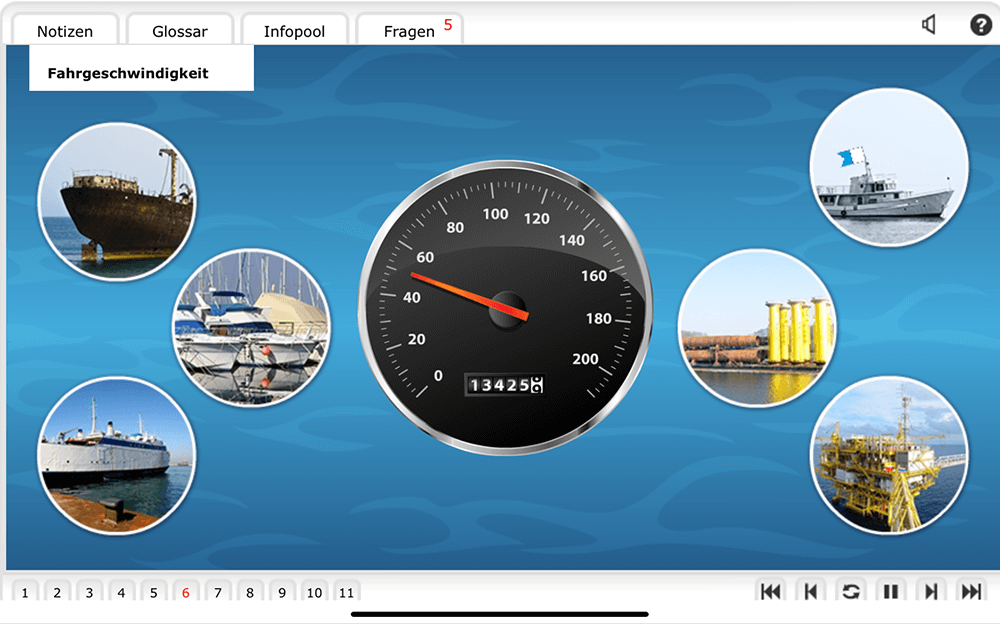Jump to first slide with skip-back button
The height and width of the screenshot is (624, 1000).
pos(771,592)
